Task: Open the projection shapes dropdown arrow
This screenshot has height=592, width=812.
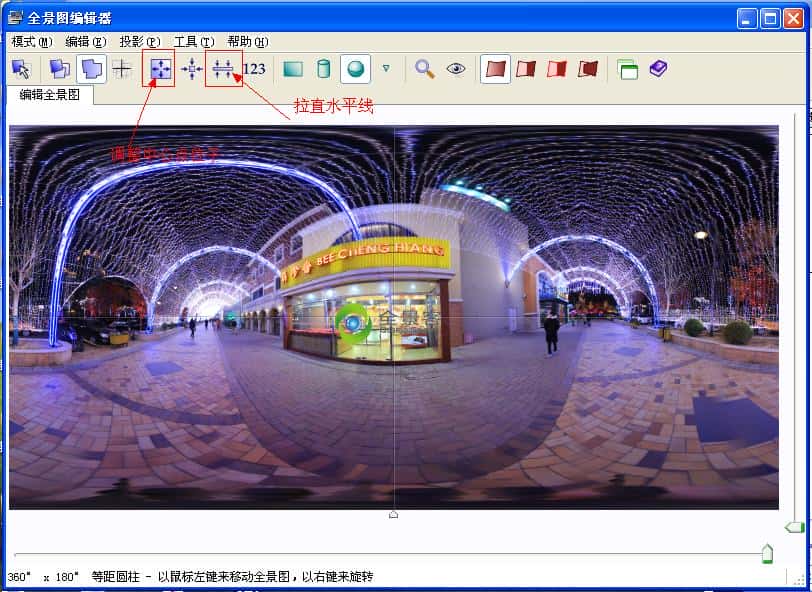Action: (x=385, y=68)
